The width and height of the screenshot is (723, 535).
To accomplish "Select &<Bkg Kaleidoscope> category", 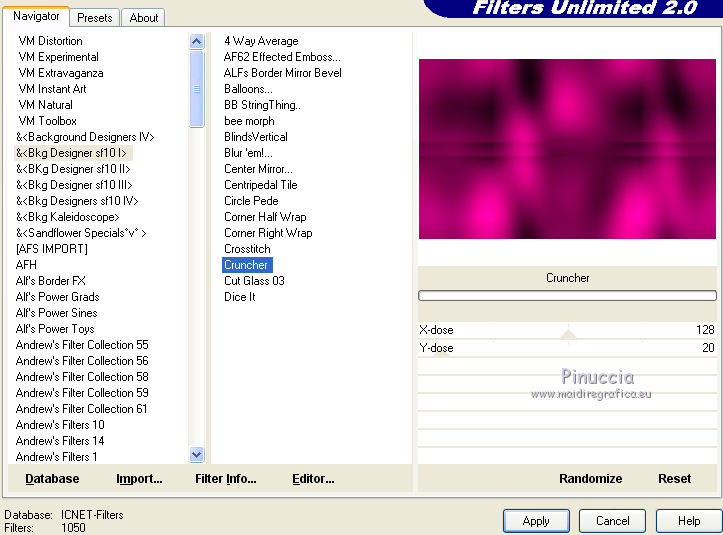I will point(67,217).
